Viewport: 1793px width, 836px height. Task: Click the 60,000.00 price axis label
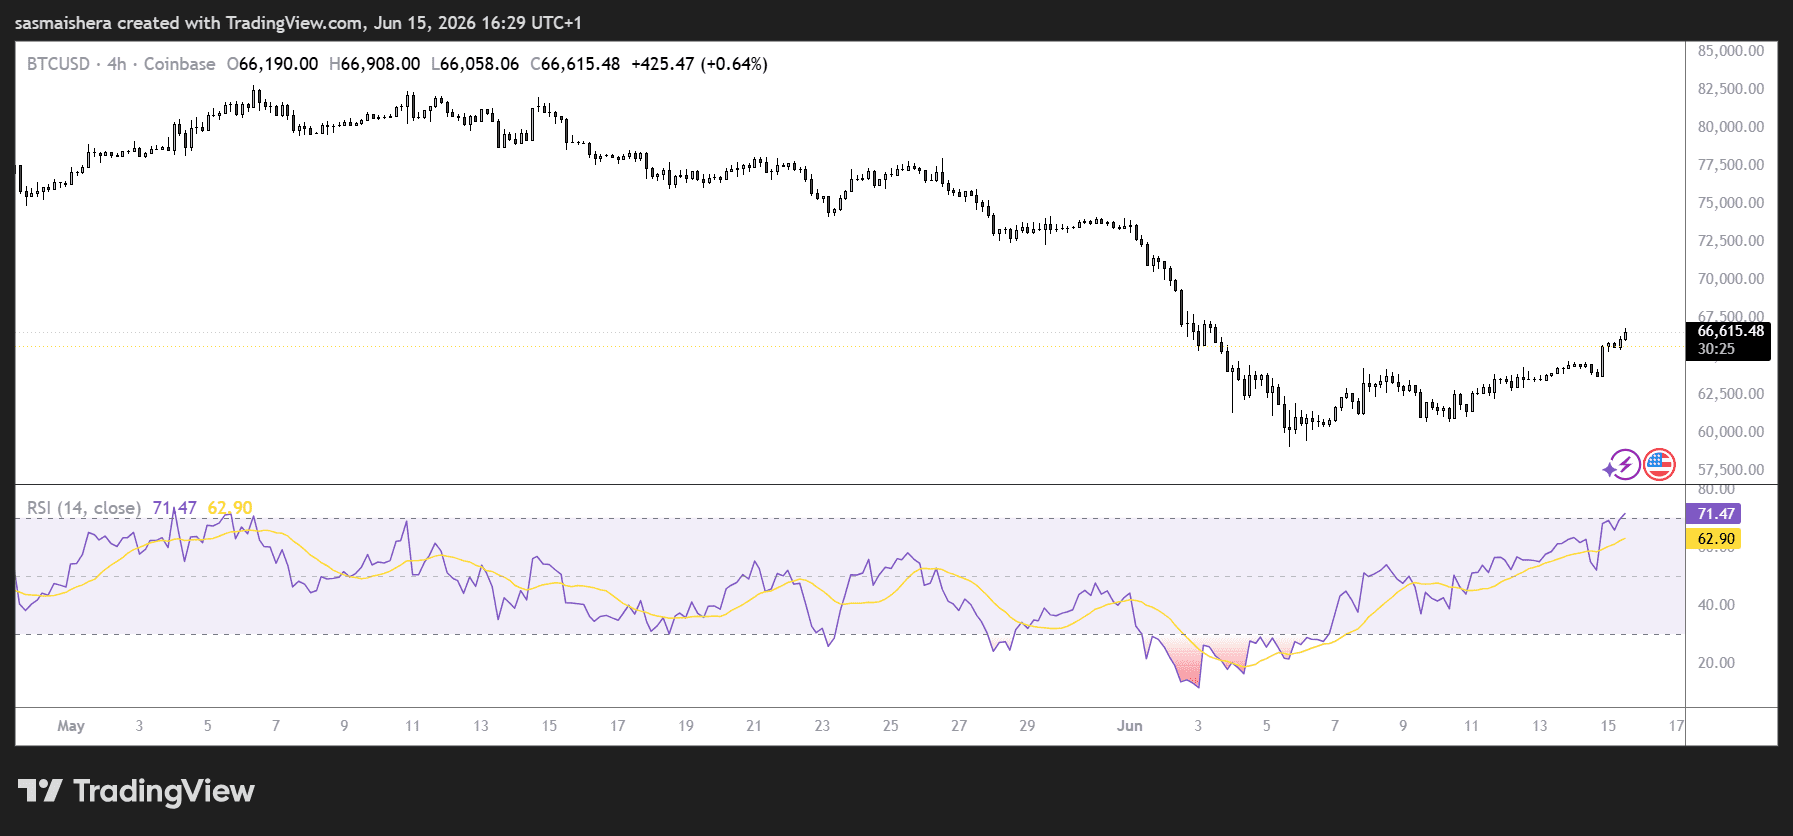1731,432
